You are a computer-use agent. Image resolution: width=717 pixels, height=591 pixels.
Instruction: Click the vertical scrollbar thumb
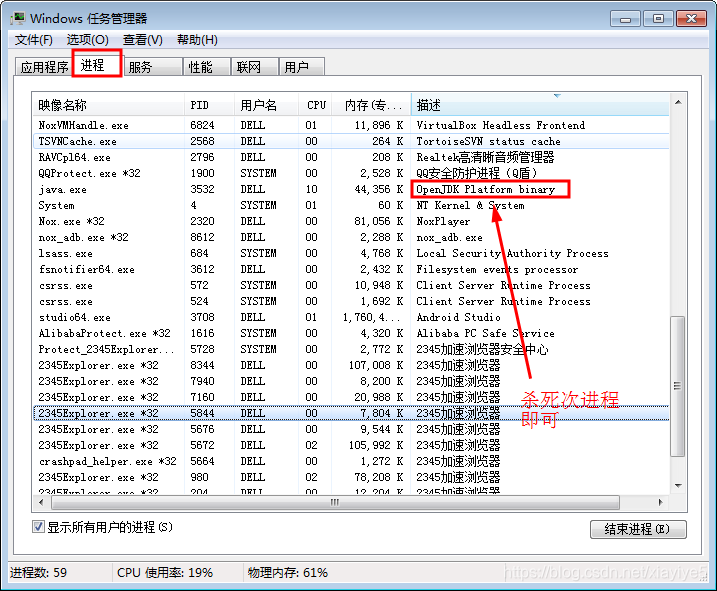678,386
